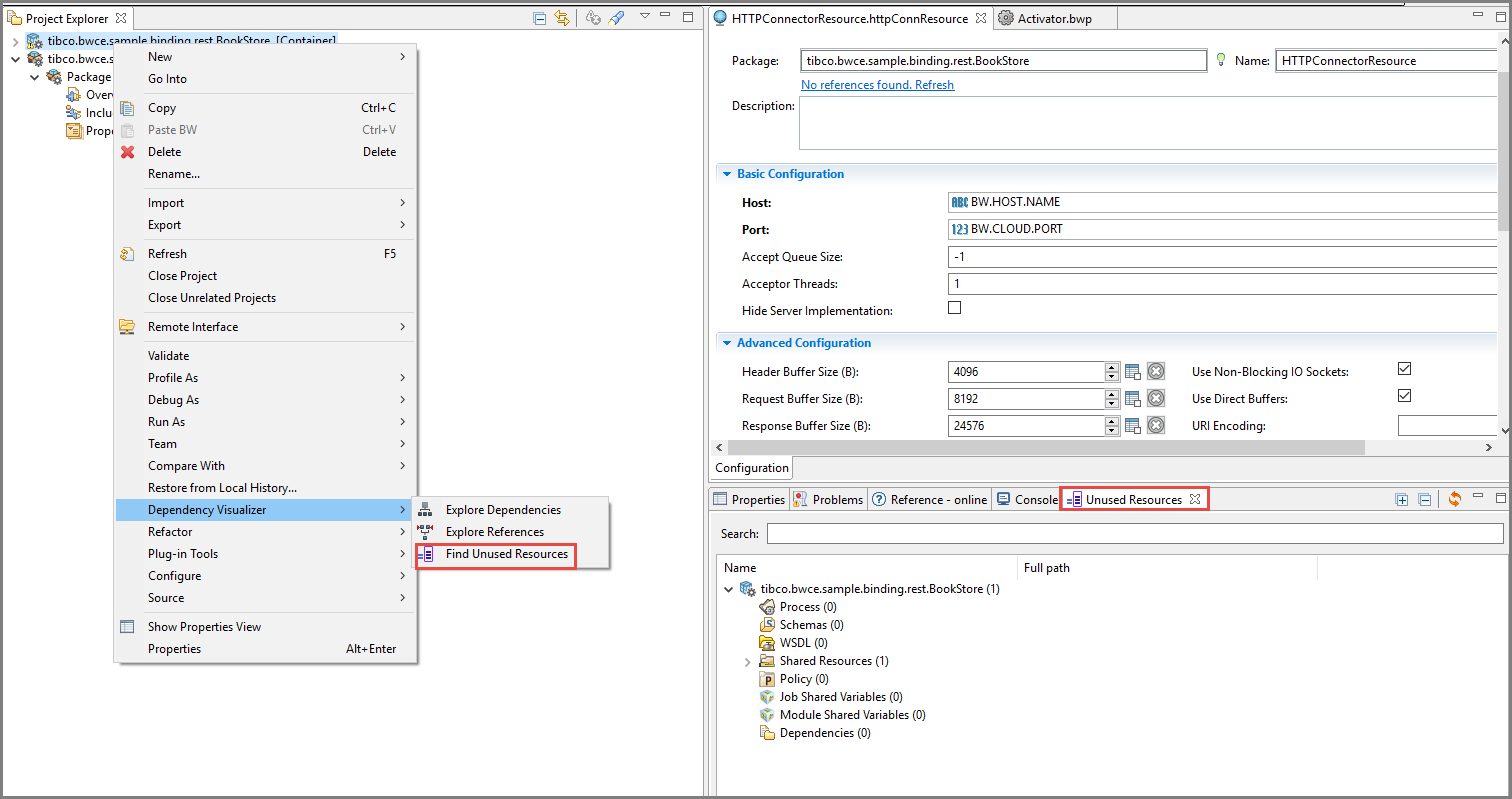The width and height of the screenshot is (1512, 799).
Task: Collapse the Basic Configuration section
Action: tap(727, 174)
